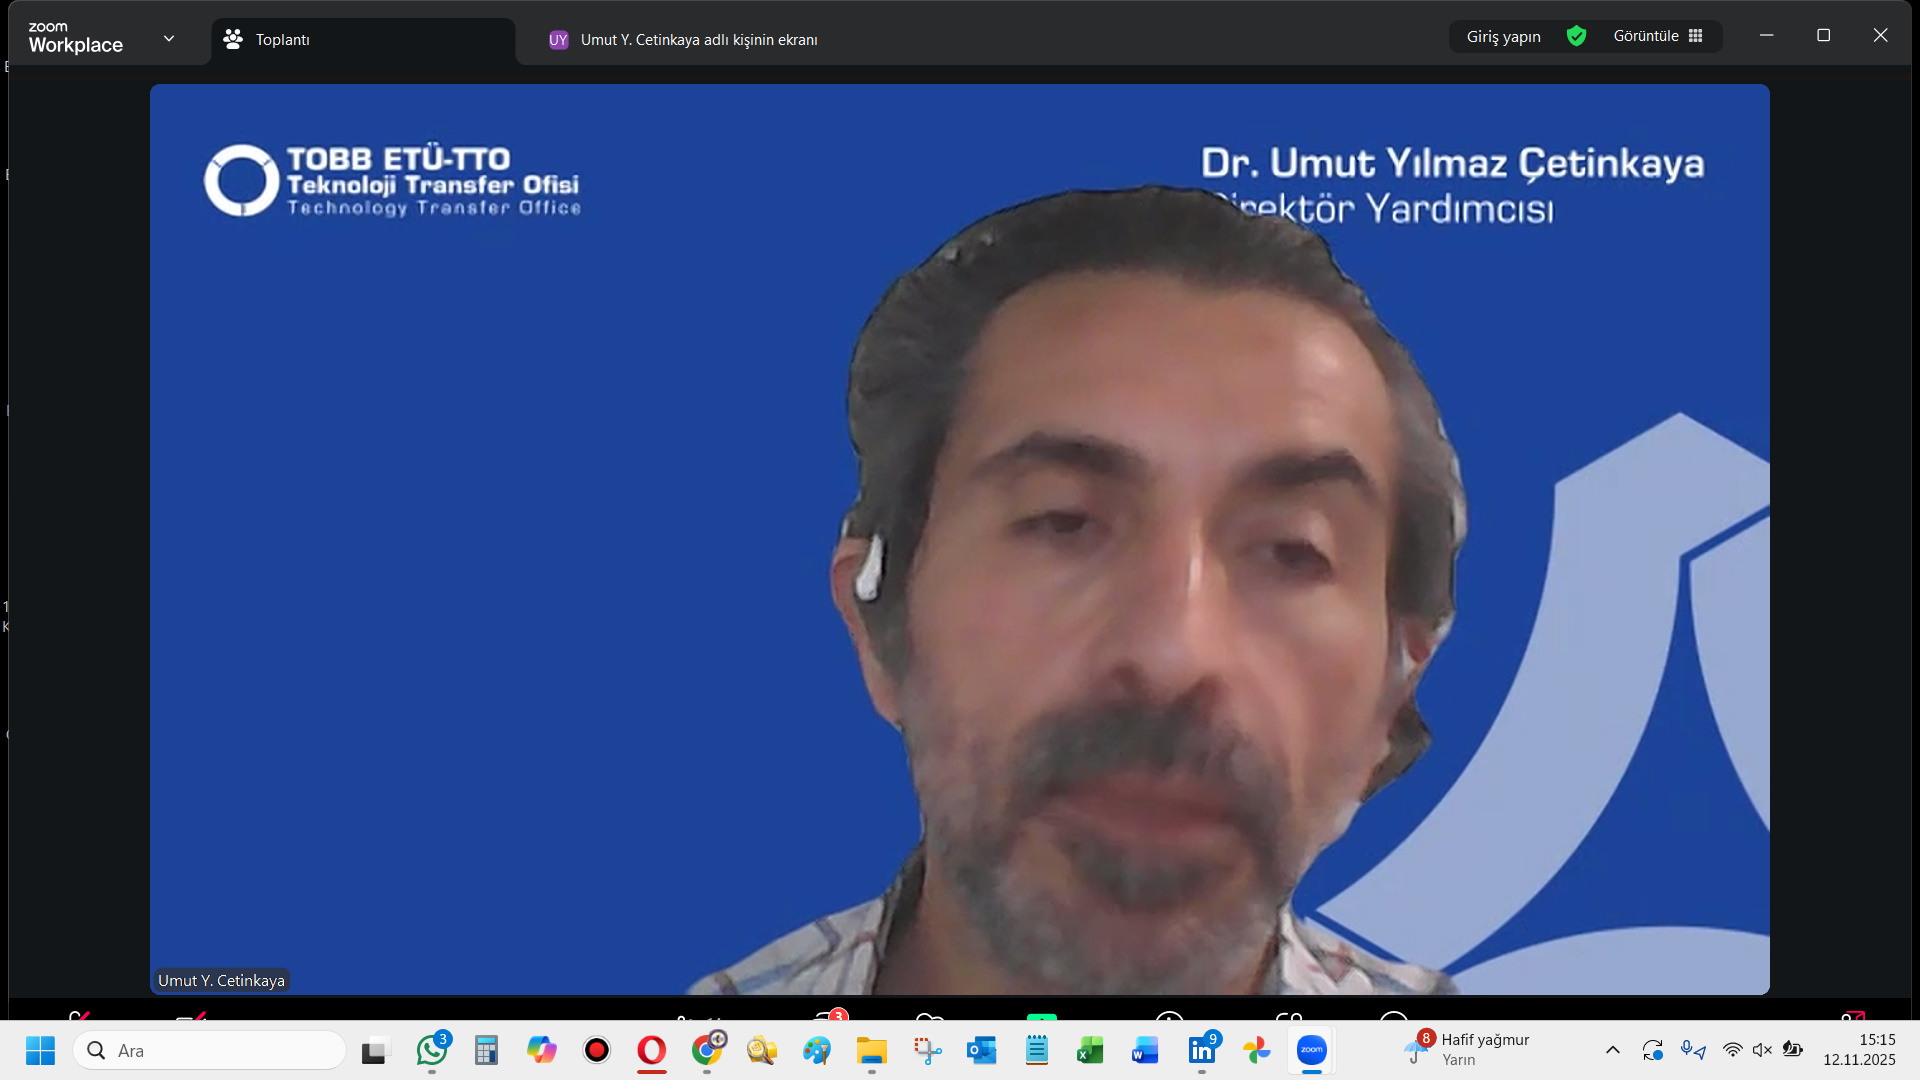This screenshot has width=1920, height=1080.
Task: Open the Wi-Fi network tray icon
Action: tap(1732, 1050)
